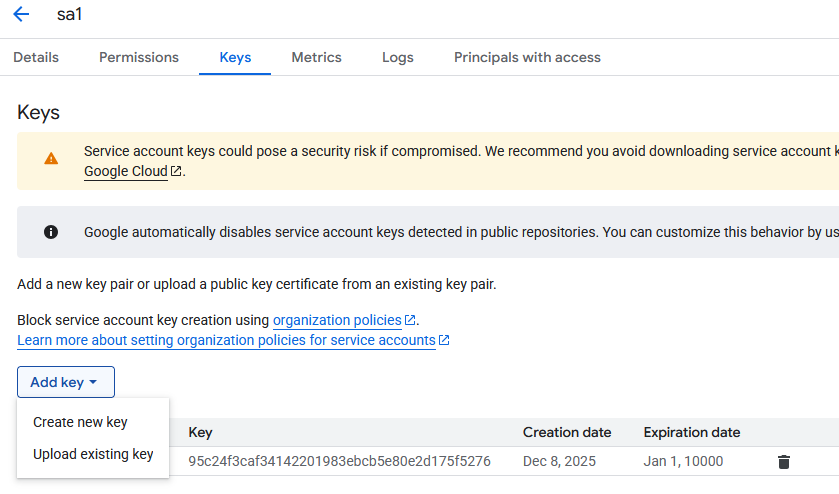Click the info circle icon in gray banner
Screen dimensions: 839x494
51,232
